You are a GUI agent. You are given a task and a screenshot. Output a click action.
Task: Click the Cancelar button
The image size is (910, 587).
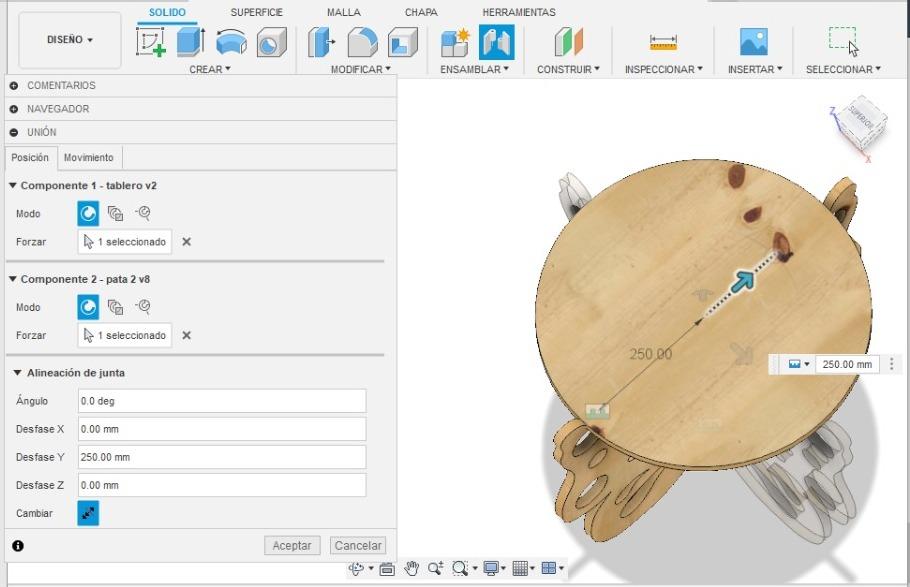pyautogui.click(x=358, y=545)
